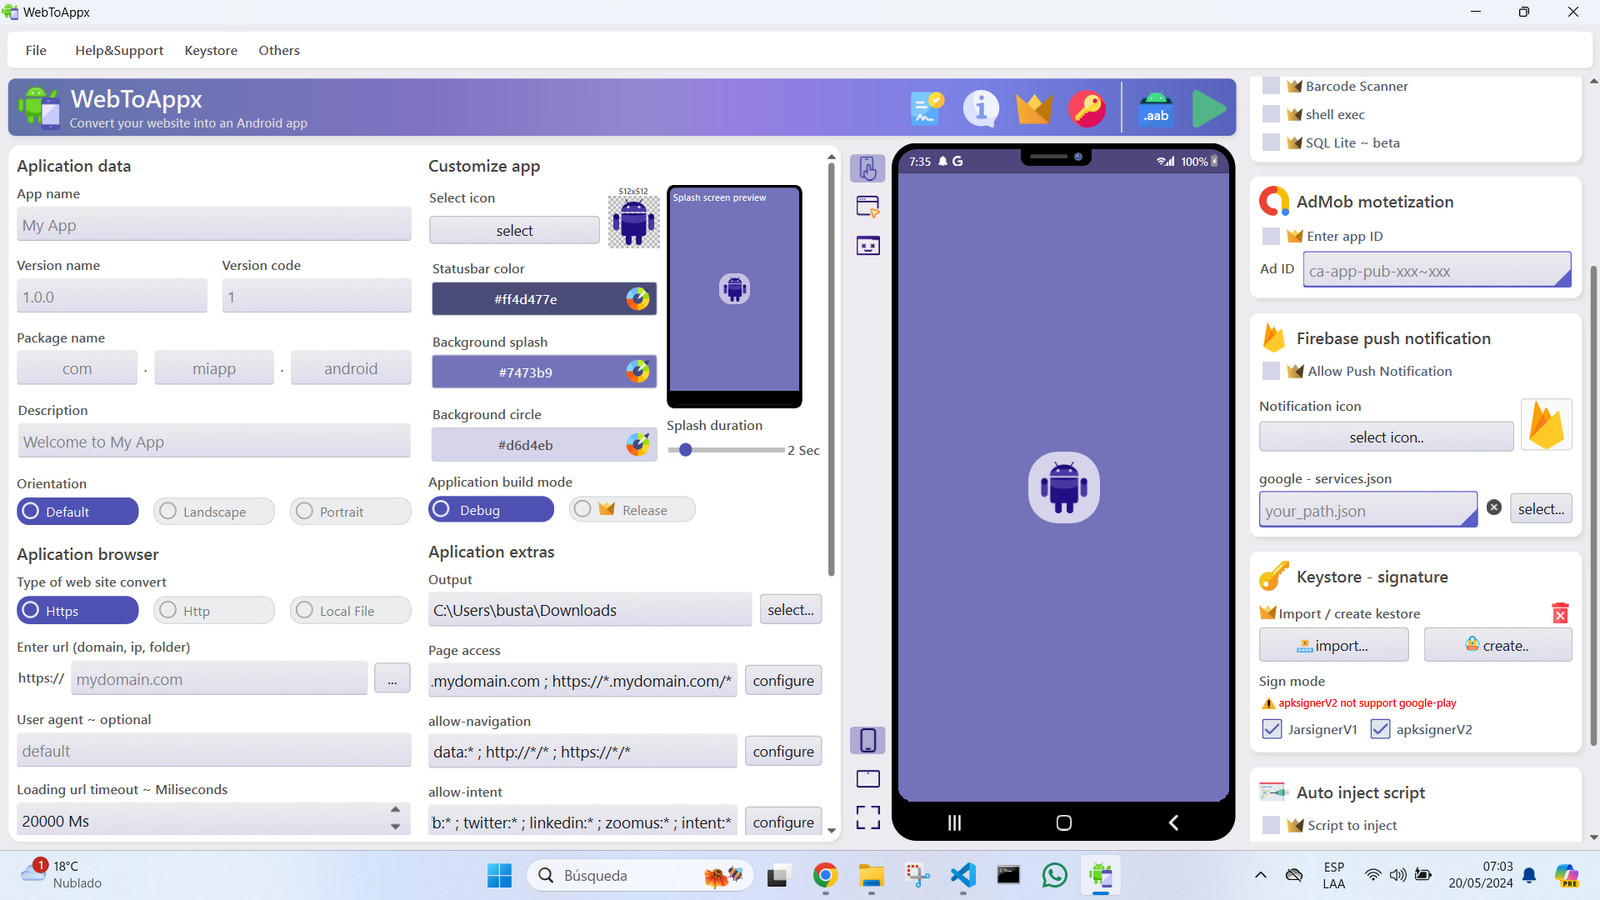Open Visual Studio Code from taskbar
Image resolution: width=1600 pixels, height=900 pixels.
point(963,876)
